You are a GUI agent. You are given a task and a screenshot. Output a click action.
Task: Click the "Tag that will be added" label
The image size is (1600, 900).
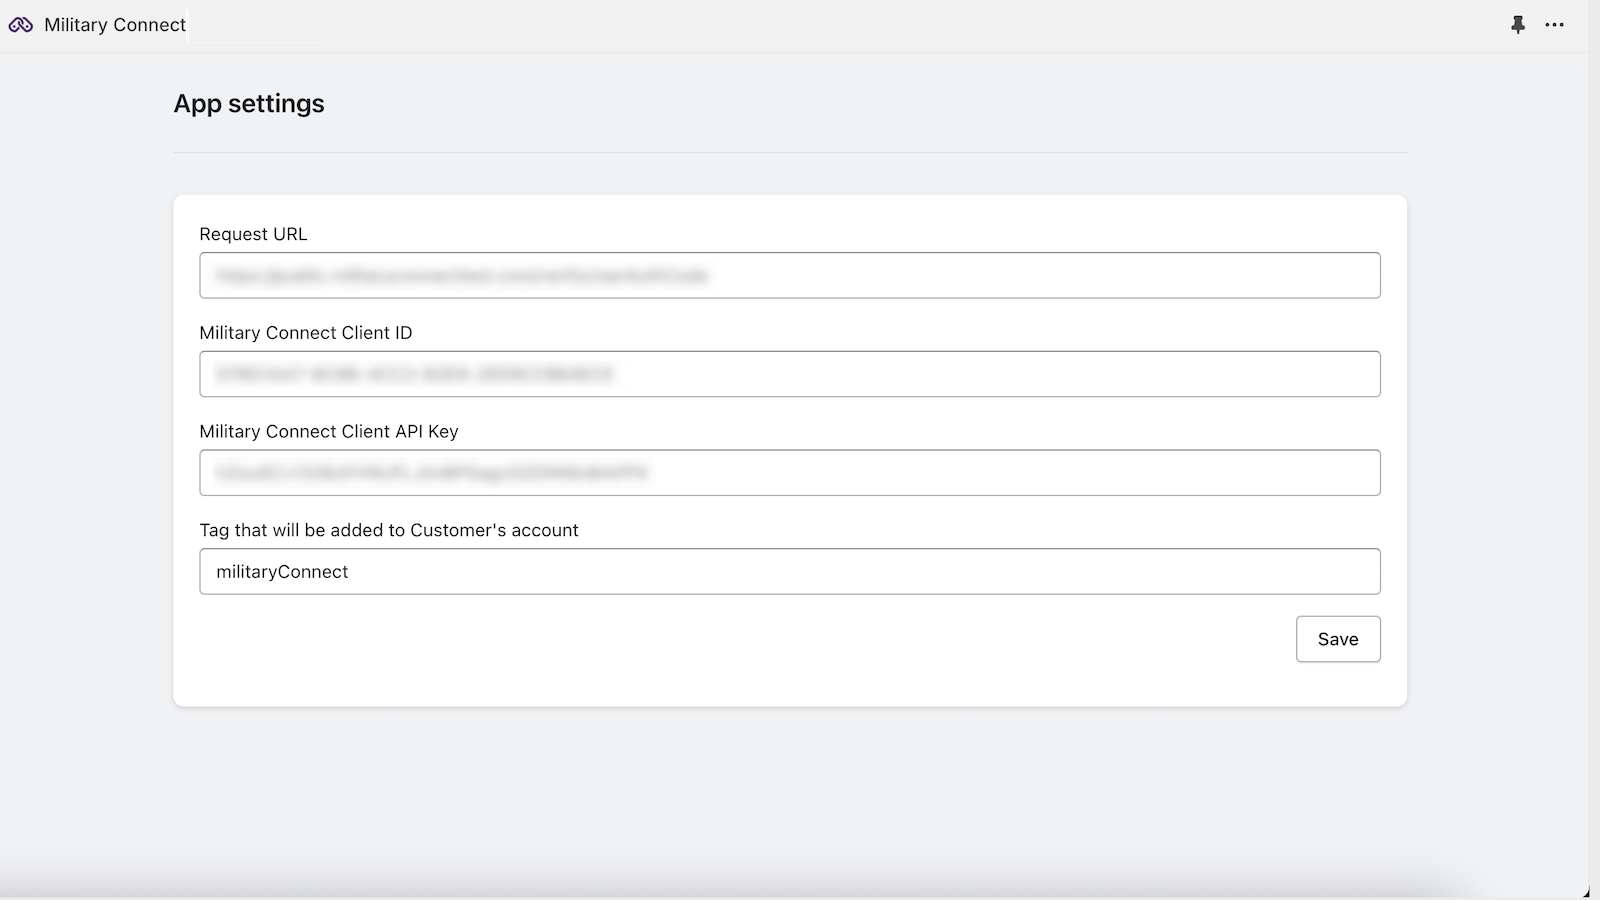pyautogui.click(x=388, y=530)
